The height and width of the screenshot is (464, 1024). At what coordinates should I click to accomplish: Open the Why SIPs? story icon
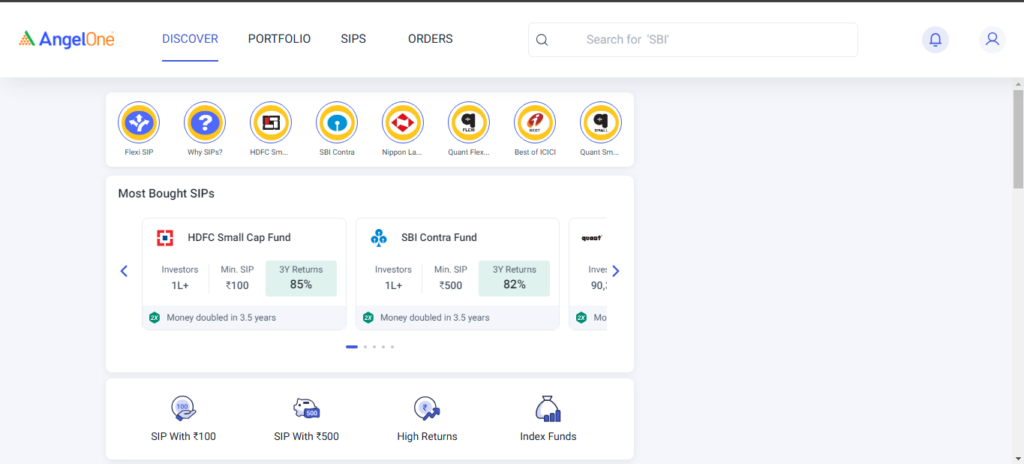point(204,122)
